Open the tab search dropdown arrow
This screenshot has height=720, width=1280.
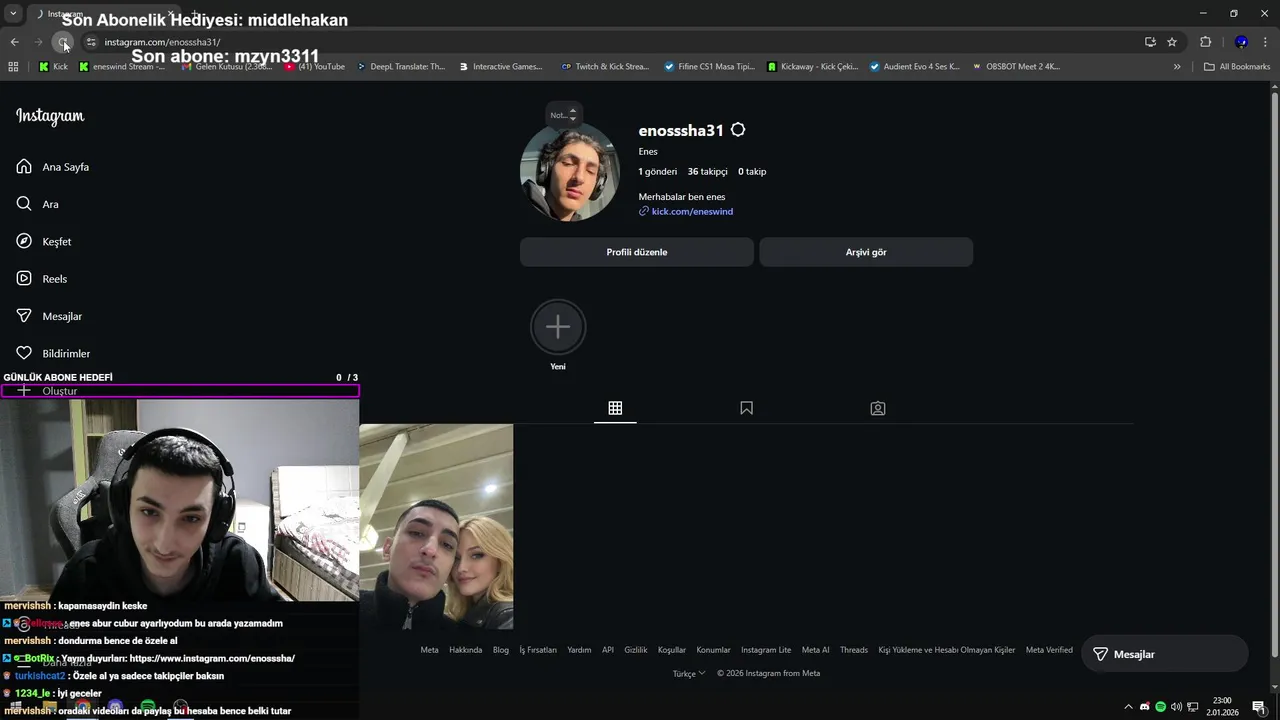[13, 14]
